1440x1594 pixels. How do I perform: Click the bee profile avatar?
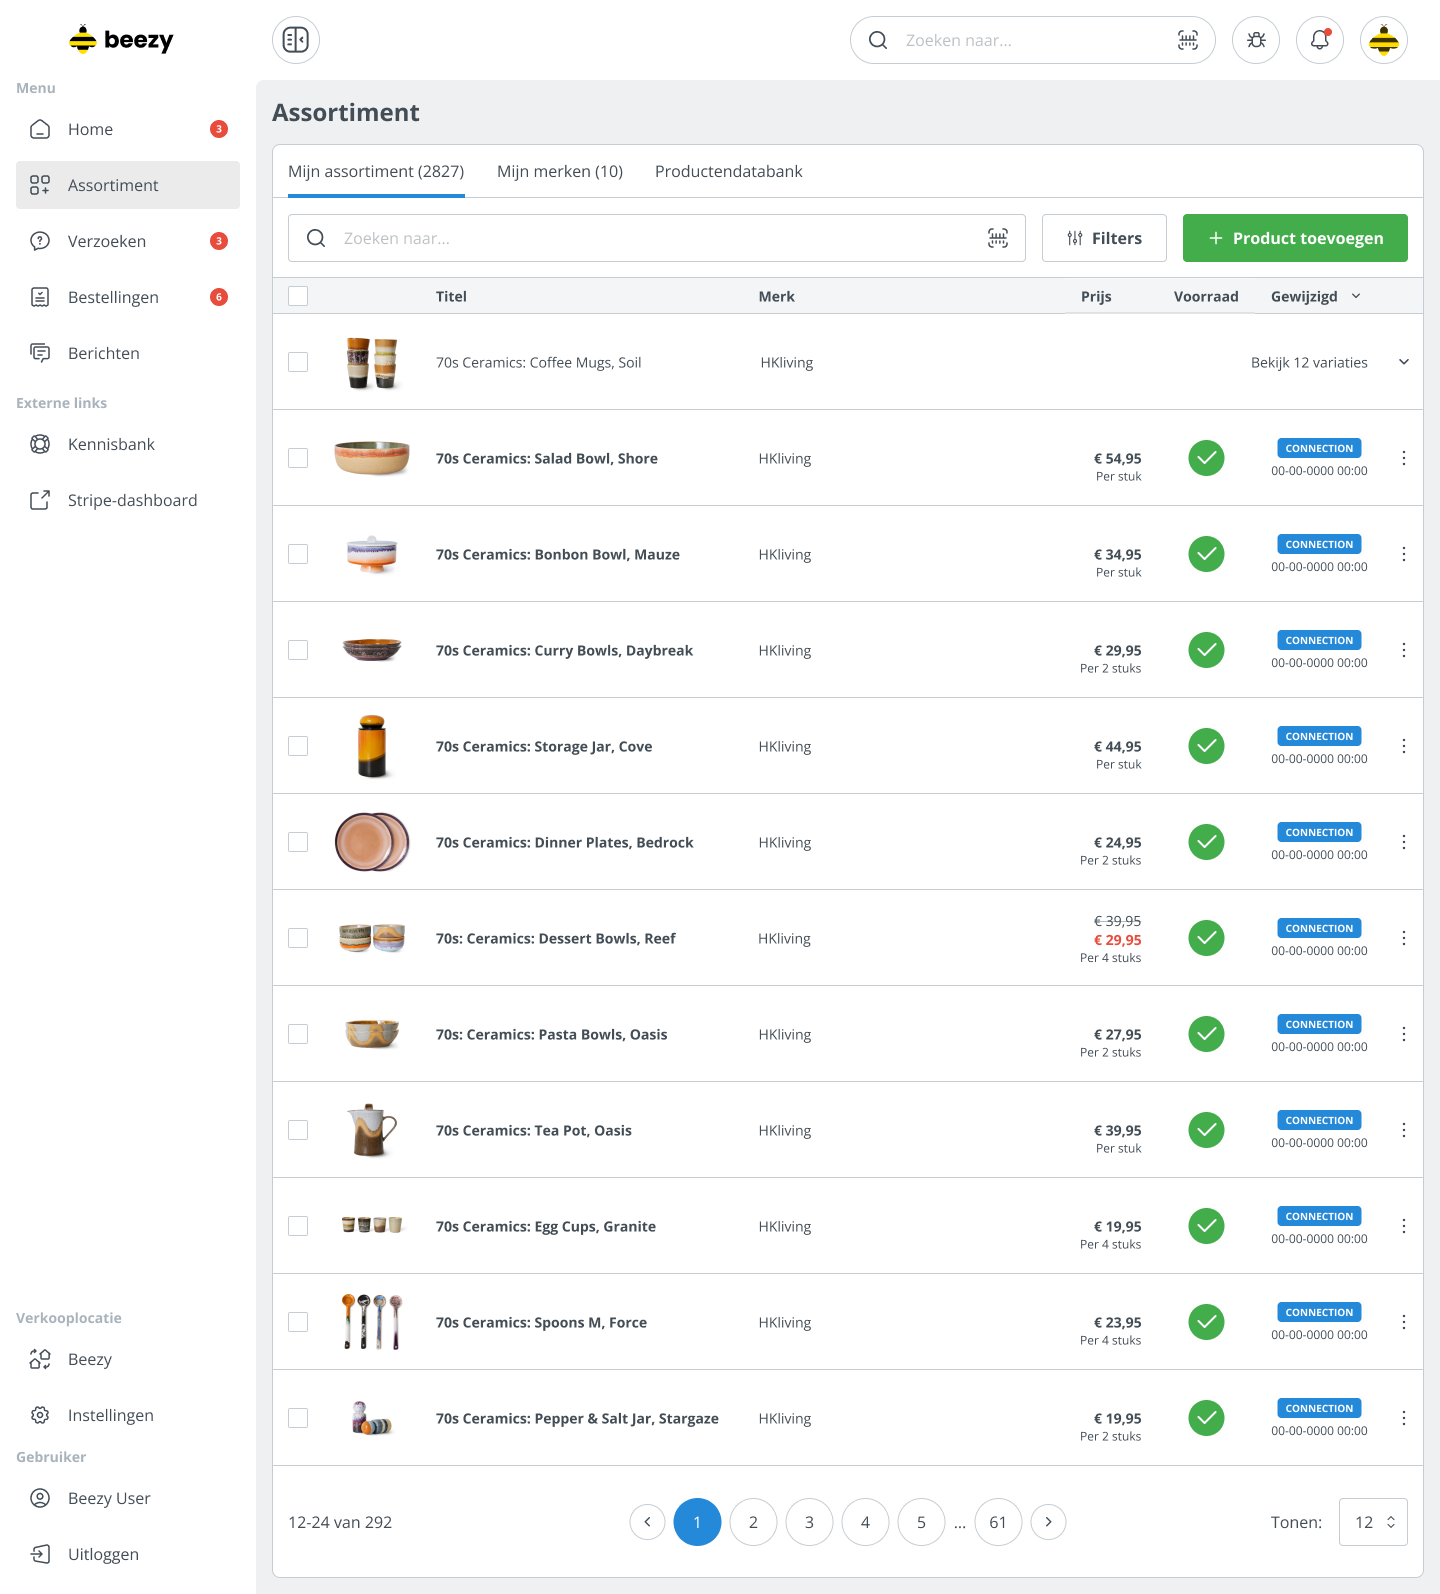(x=1384, y=40)
